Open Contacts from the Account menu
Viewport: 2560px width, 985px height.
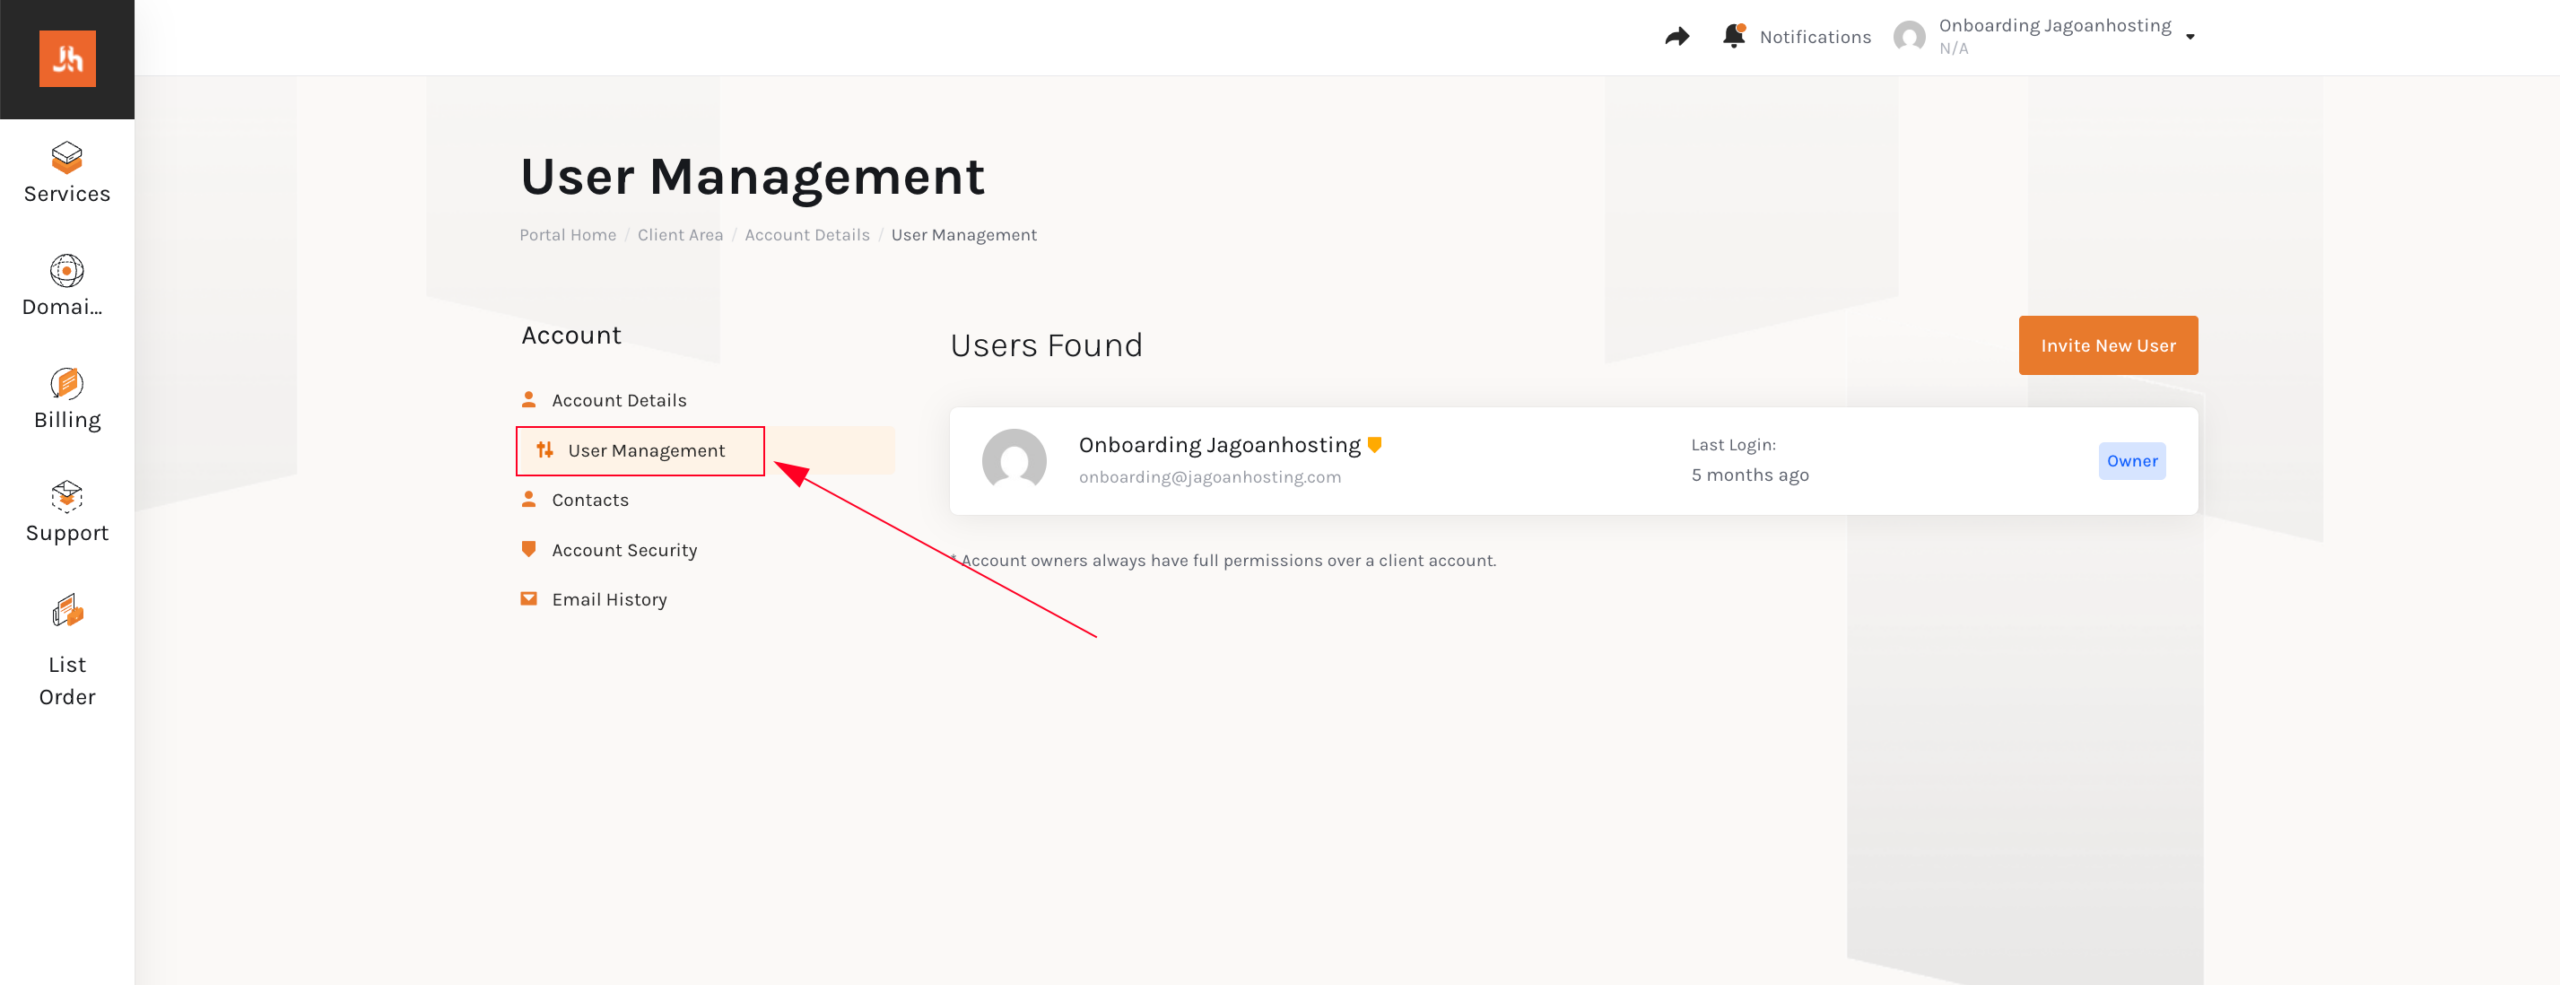pos(590,500)
